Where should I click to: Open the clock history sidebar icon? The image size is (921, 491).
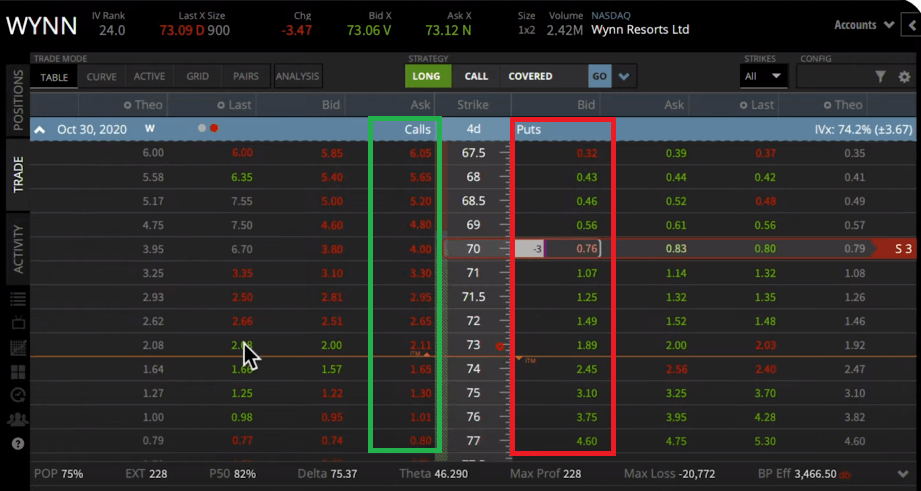tap(17, 395)
